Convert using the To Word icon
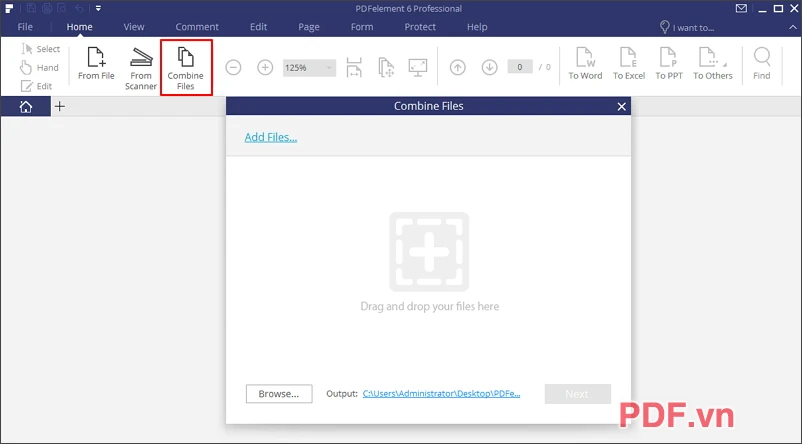 pyautogui.click(x=585, y=63)
